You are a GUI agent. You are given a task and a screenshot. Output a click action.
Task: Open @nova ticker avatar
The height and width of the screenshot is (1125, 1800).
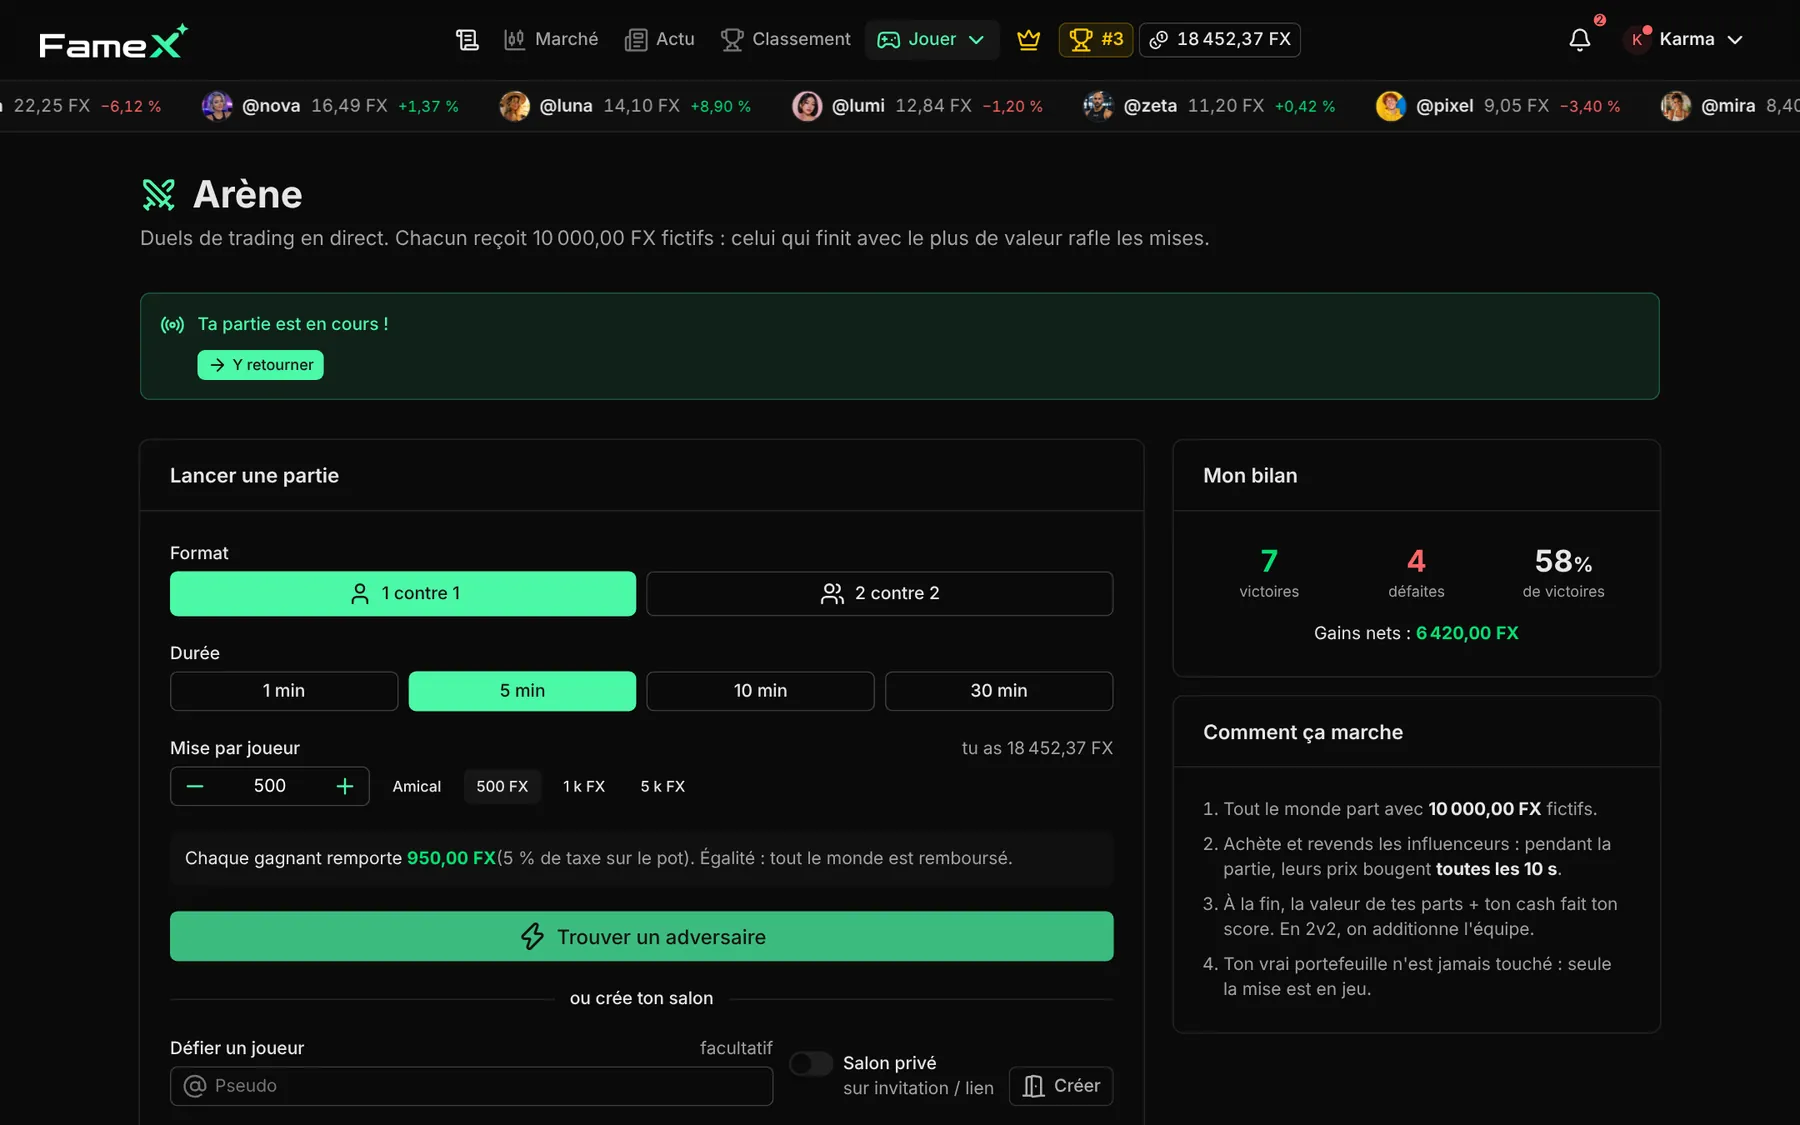[x=217, y=106]
